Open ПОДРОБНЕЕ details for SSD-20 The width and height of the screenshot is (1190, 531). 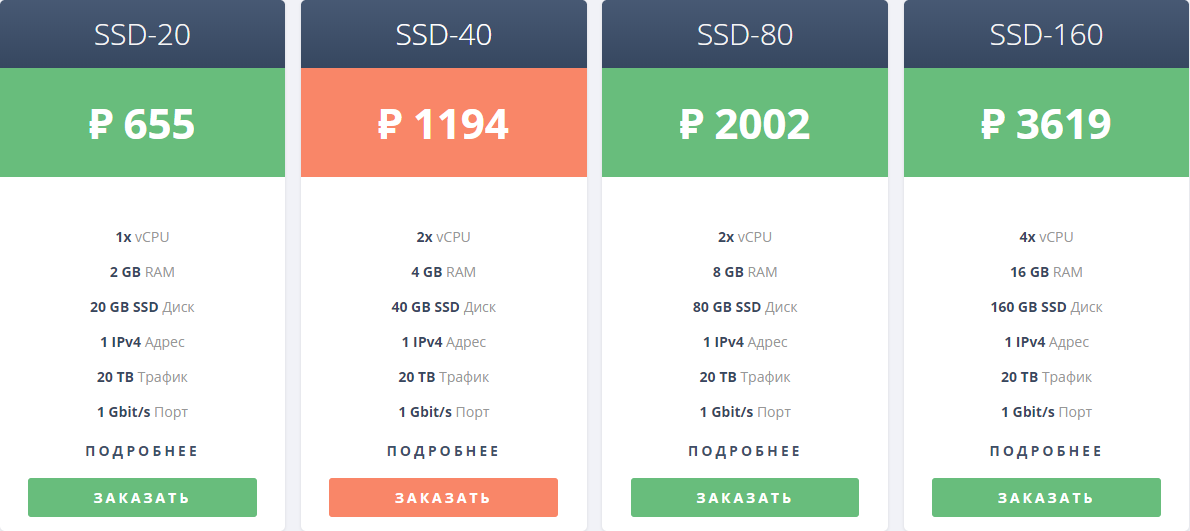point(142,451)
